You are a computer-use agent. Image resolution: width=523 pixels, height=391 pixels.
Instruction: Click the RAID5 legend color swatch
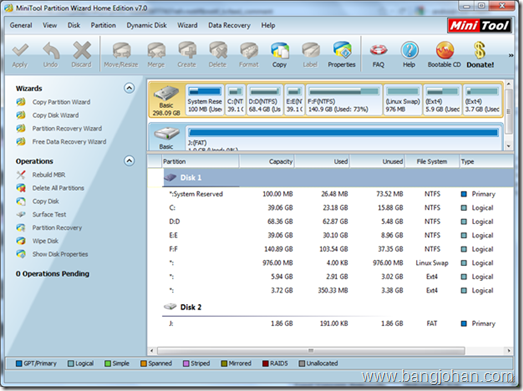point(266,364)
